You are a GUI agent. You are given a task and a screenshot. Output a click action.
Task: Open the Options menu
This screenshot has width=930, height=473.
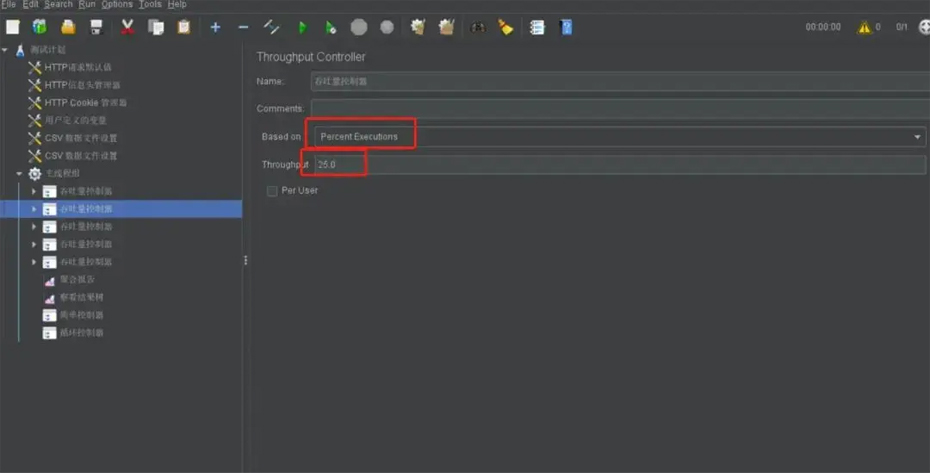click(x=116, y=5)
